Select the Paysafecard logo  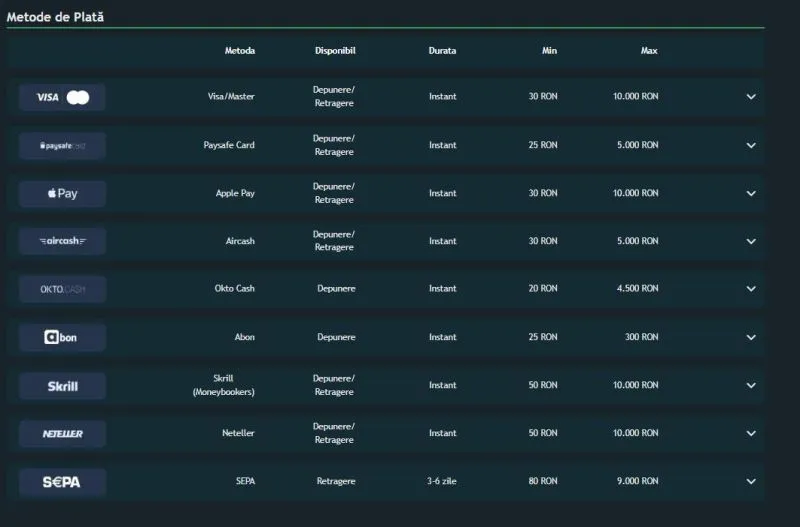coord(62,146)
